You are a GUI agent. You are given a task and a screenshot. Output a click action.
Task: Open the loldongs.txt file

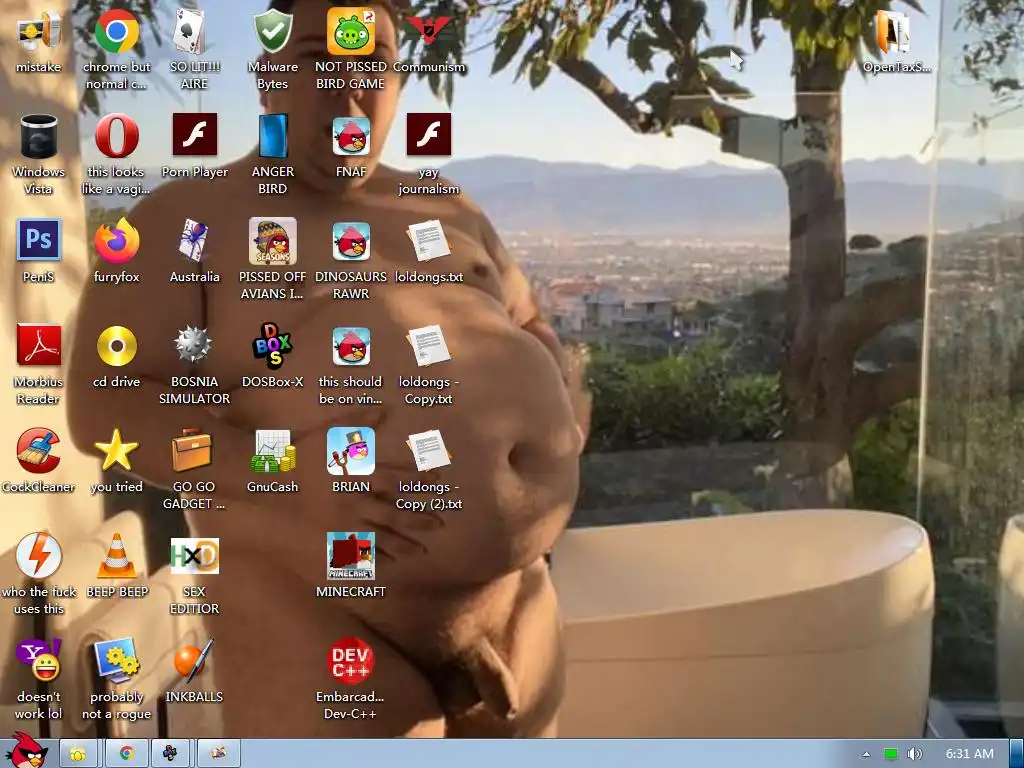(x=428, y=251)
